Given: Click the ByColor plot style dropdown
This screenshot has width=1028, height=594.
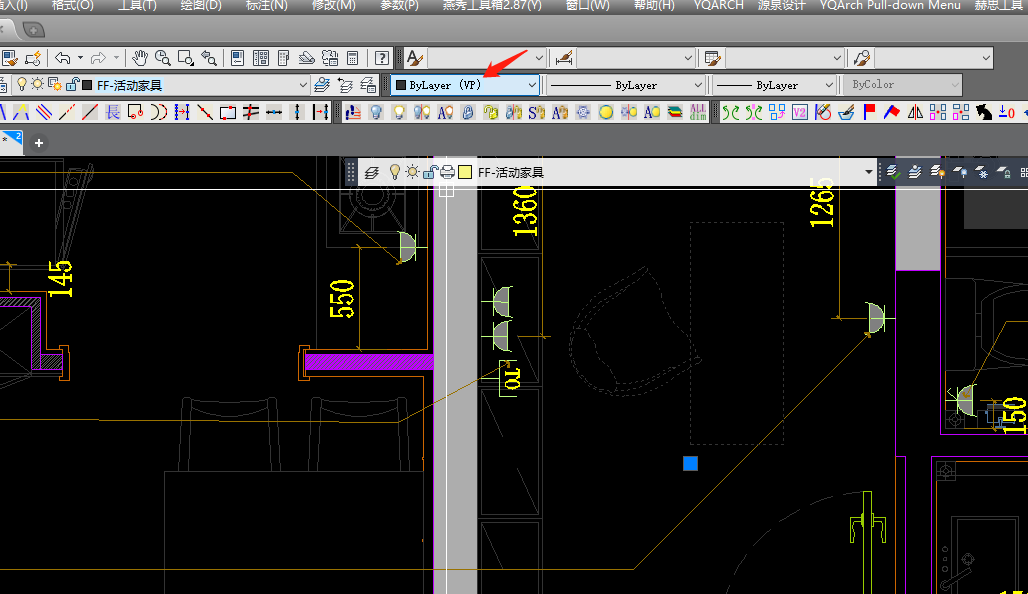Looking at the screenshot, I should 902,85.
